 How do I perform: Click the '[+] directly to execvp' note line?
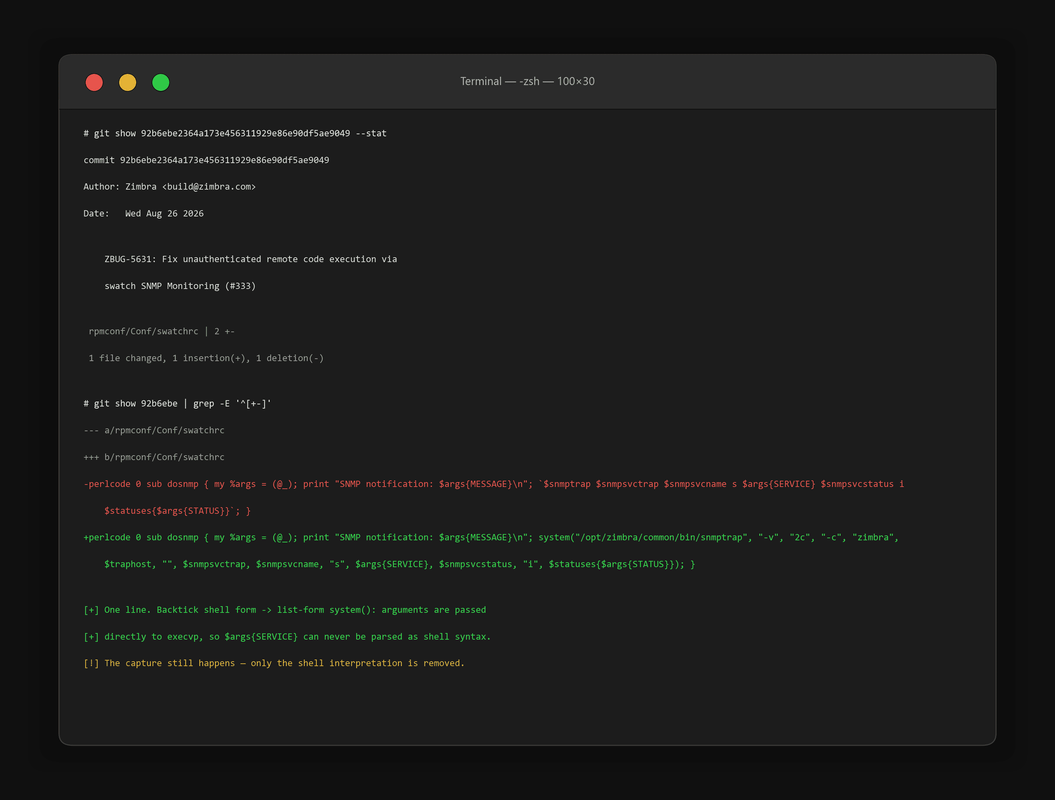click(287, 637)
